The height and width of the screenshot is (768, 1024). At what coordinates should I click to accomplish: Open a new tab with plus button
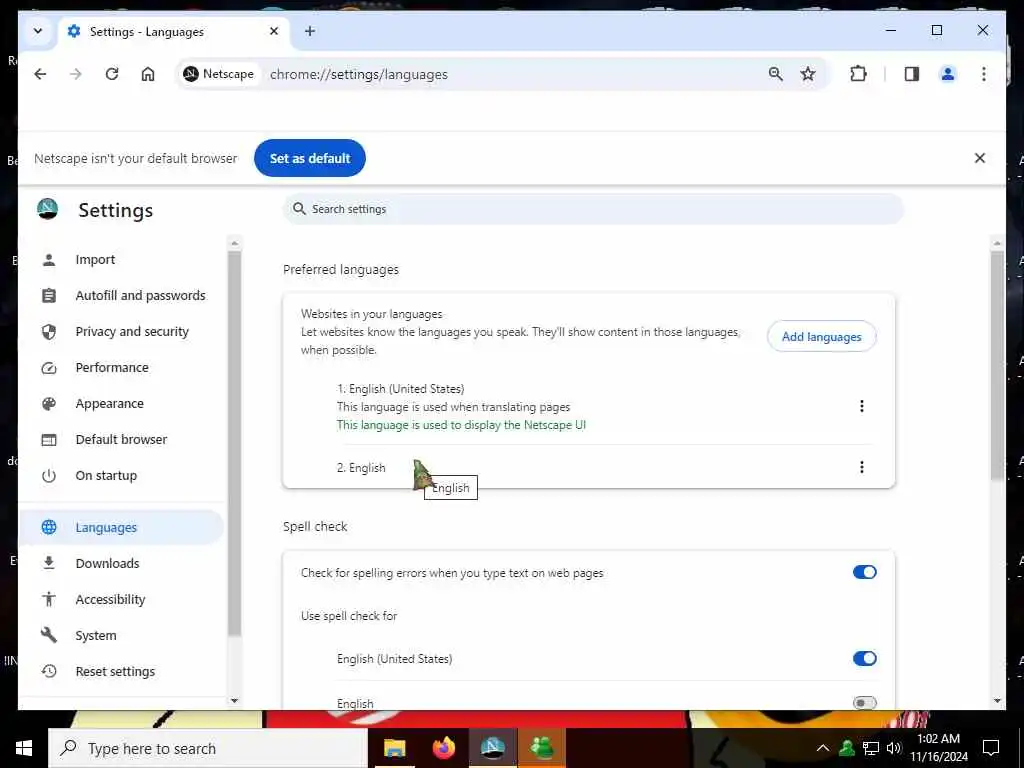(310, 31)
